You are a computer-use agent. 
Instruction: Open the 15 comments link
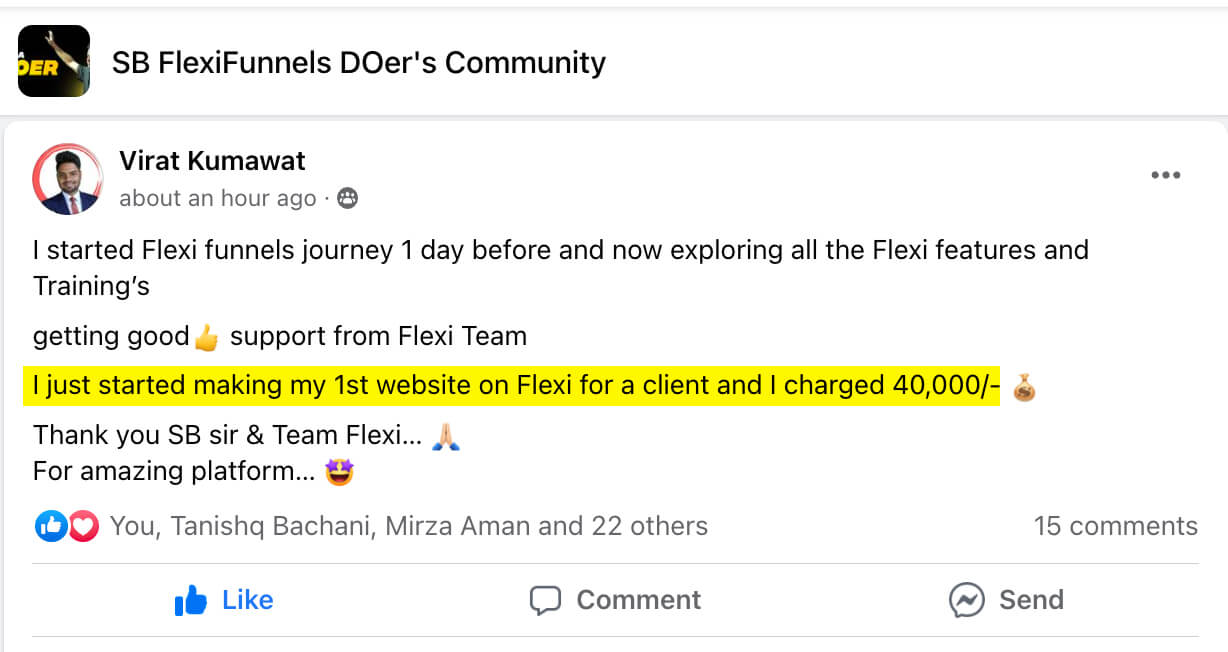[x=1115, y=526]
